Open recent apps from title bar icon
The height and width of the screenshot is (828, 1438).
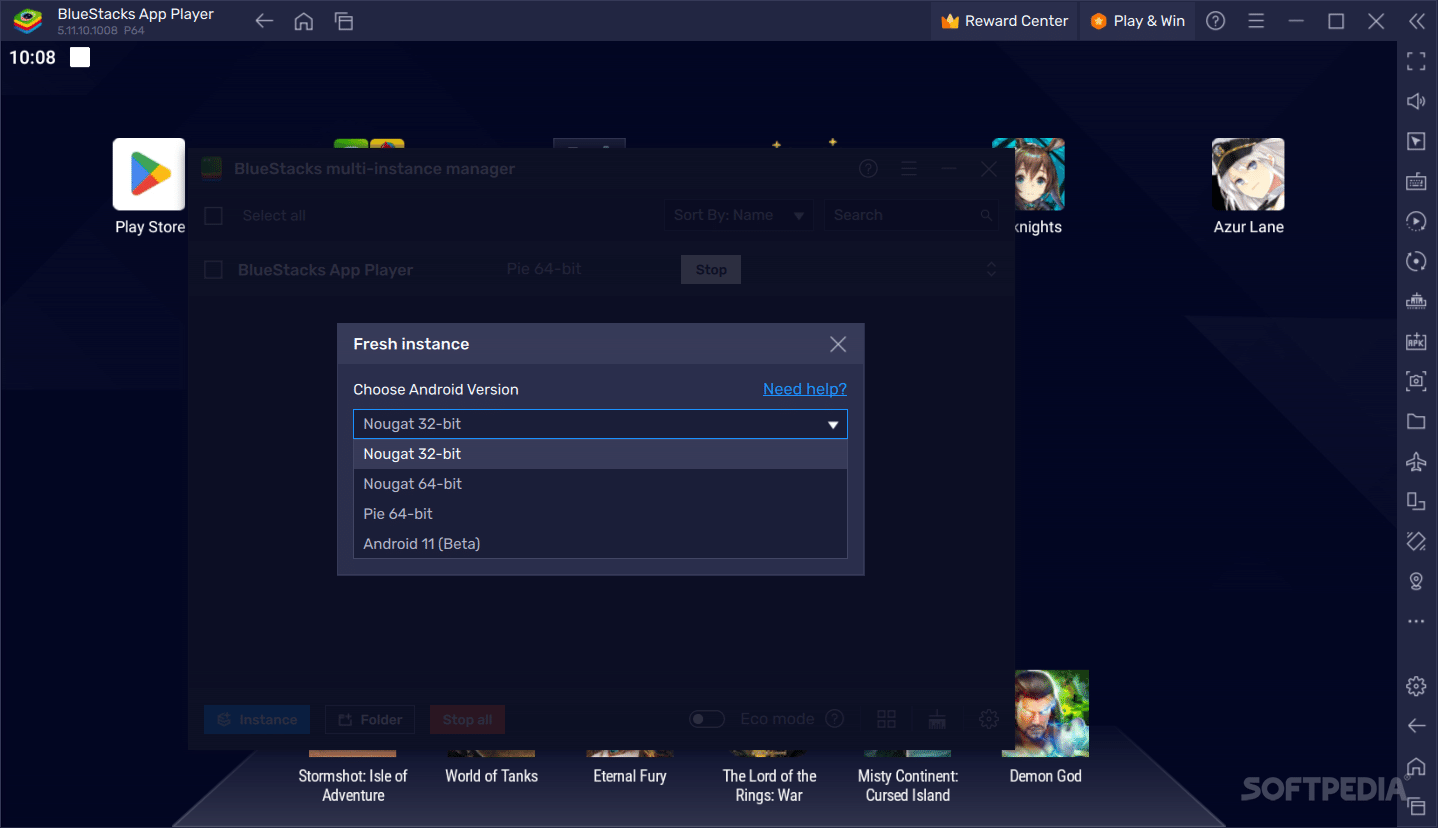click(344, 21)
